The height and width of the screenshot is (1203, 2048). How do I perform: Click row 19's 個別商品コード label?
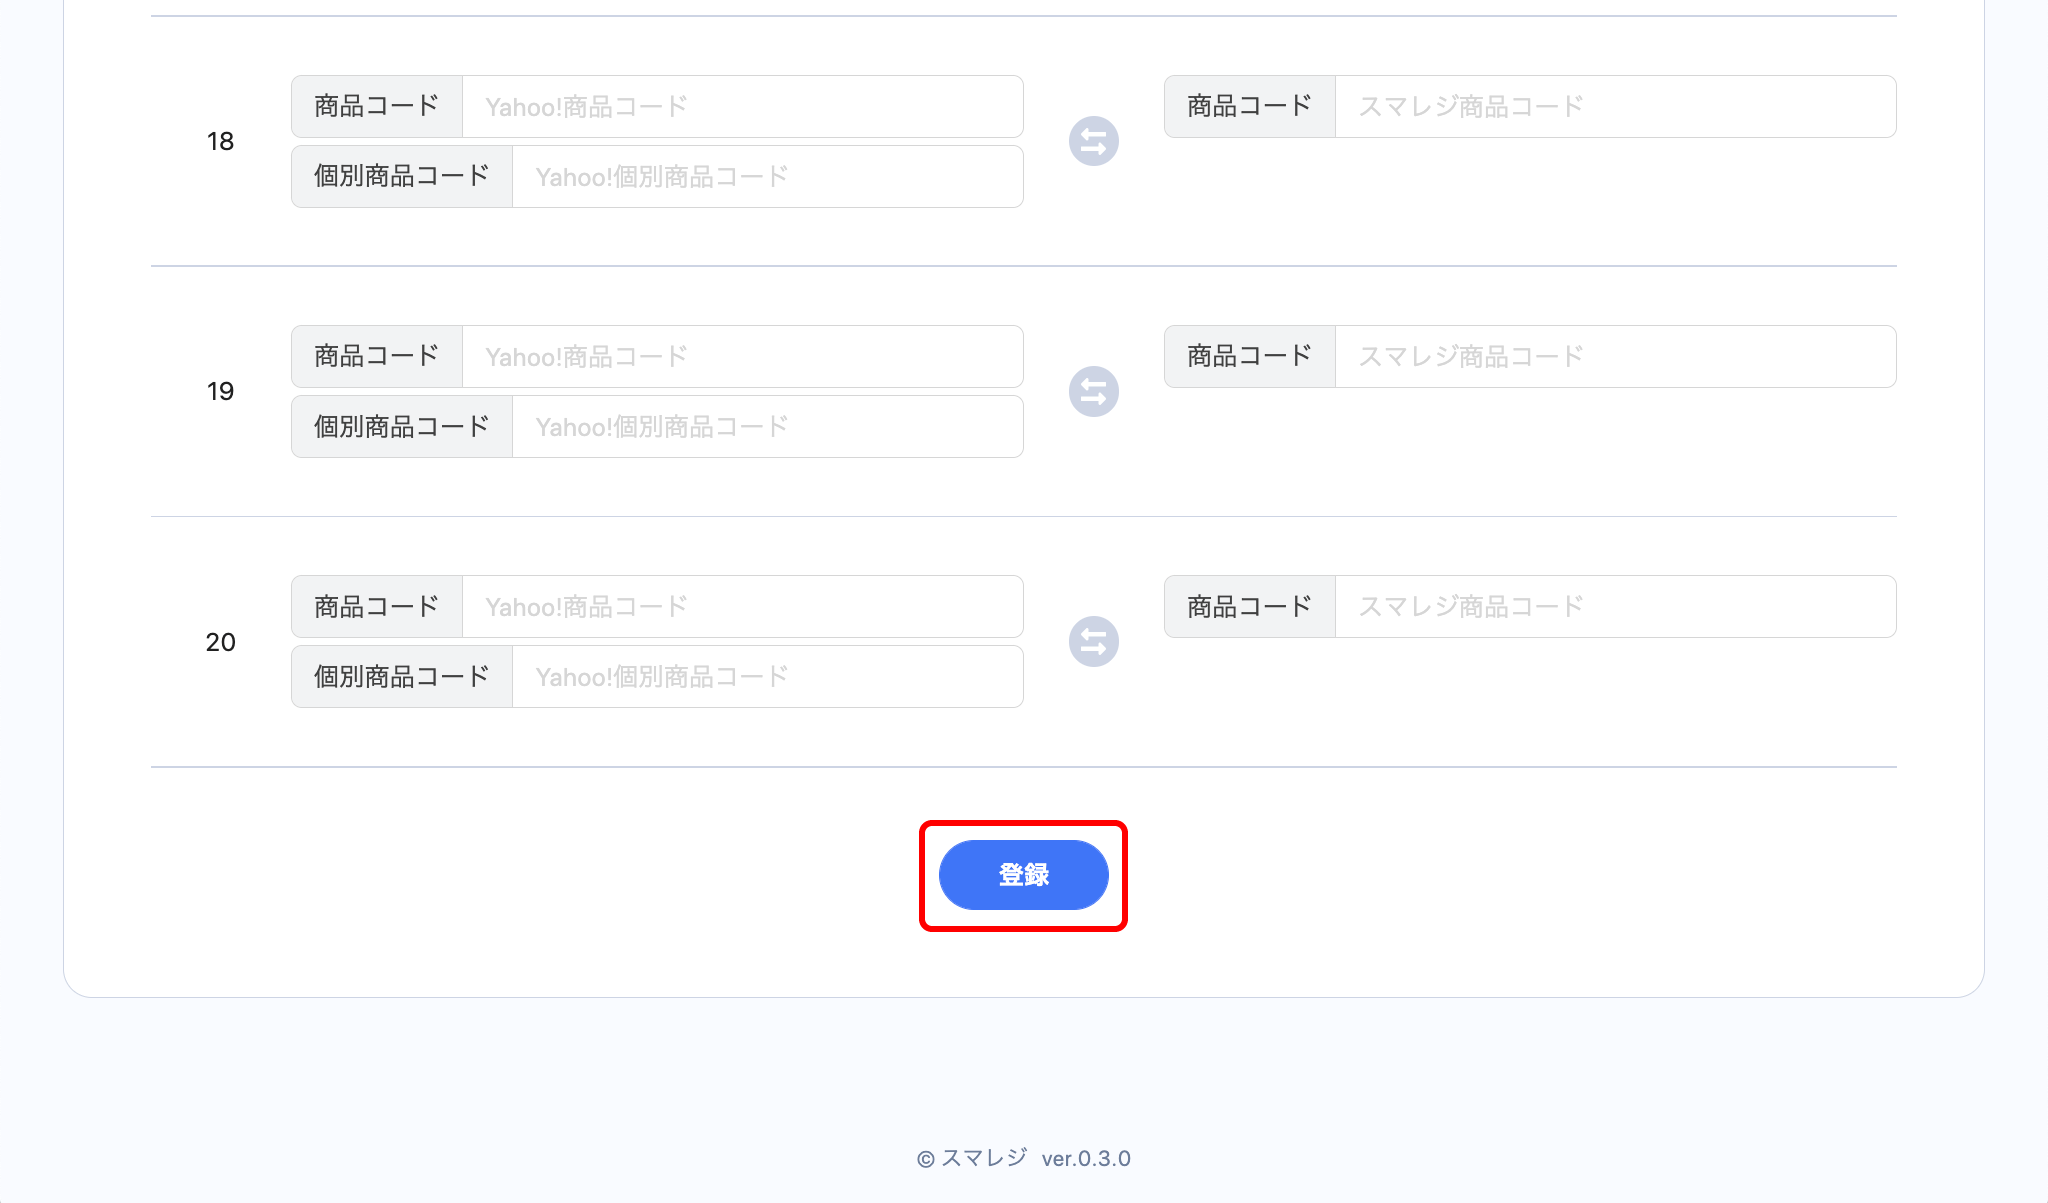pos(402,427)
